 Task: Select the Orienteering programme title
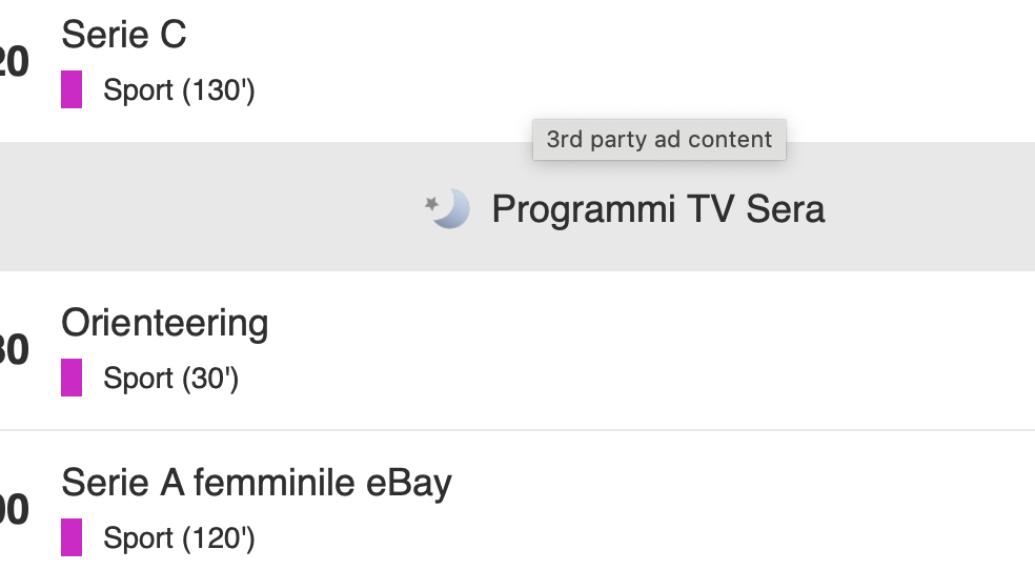coord(165,323)
